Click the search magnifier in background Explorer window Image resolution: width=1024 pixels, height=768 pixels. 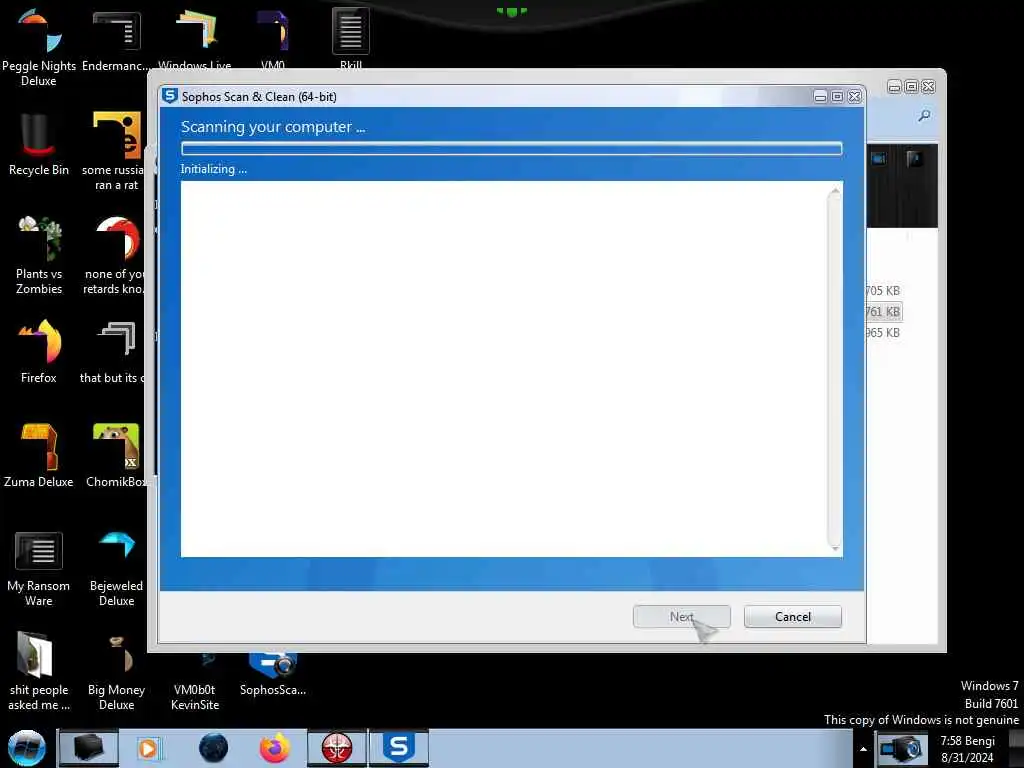pos(924,116)
